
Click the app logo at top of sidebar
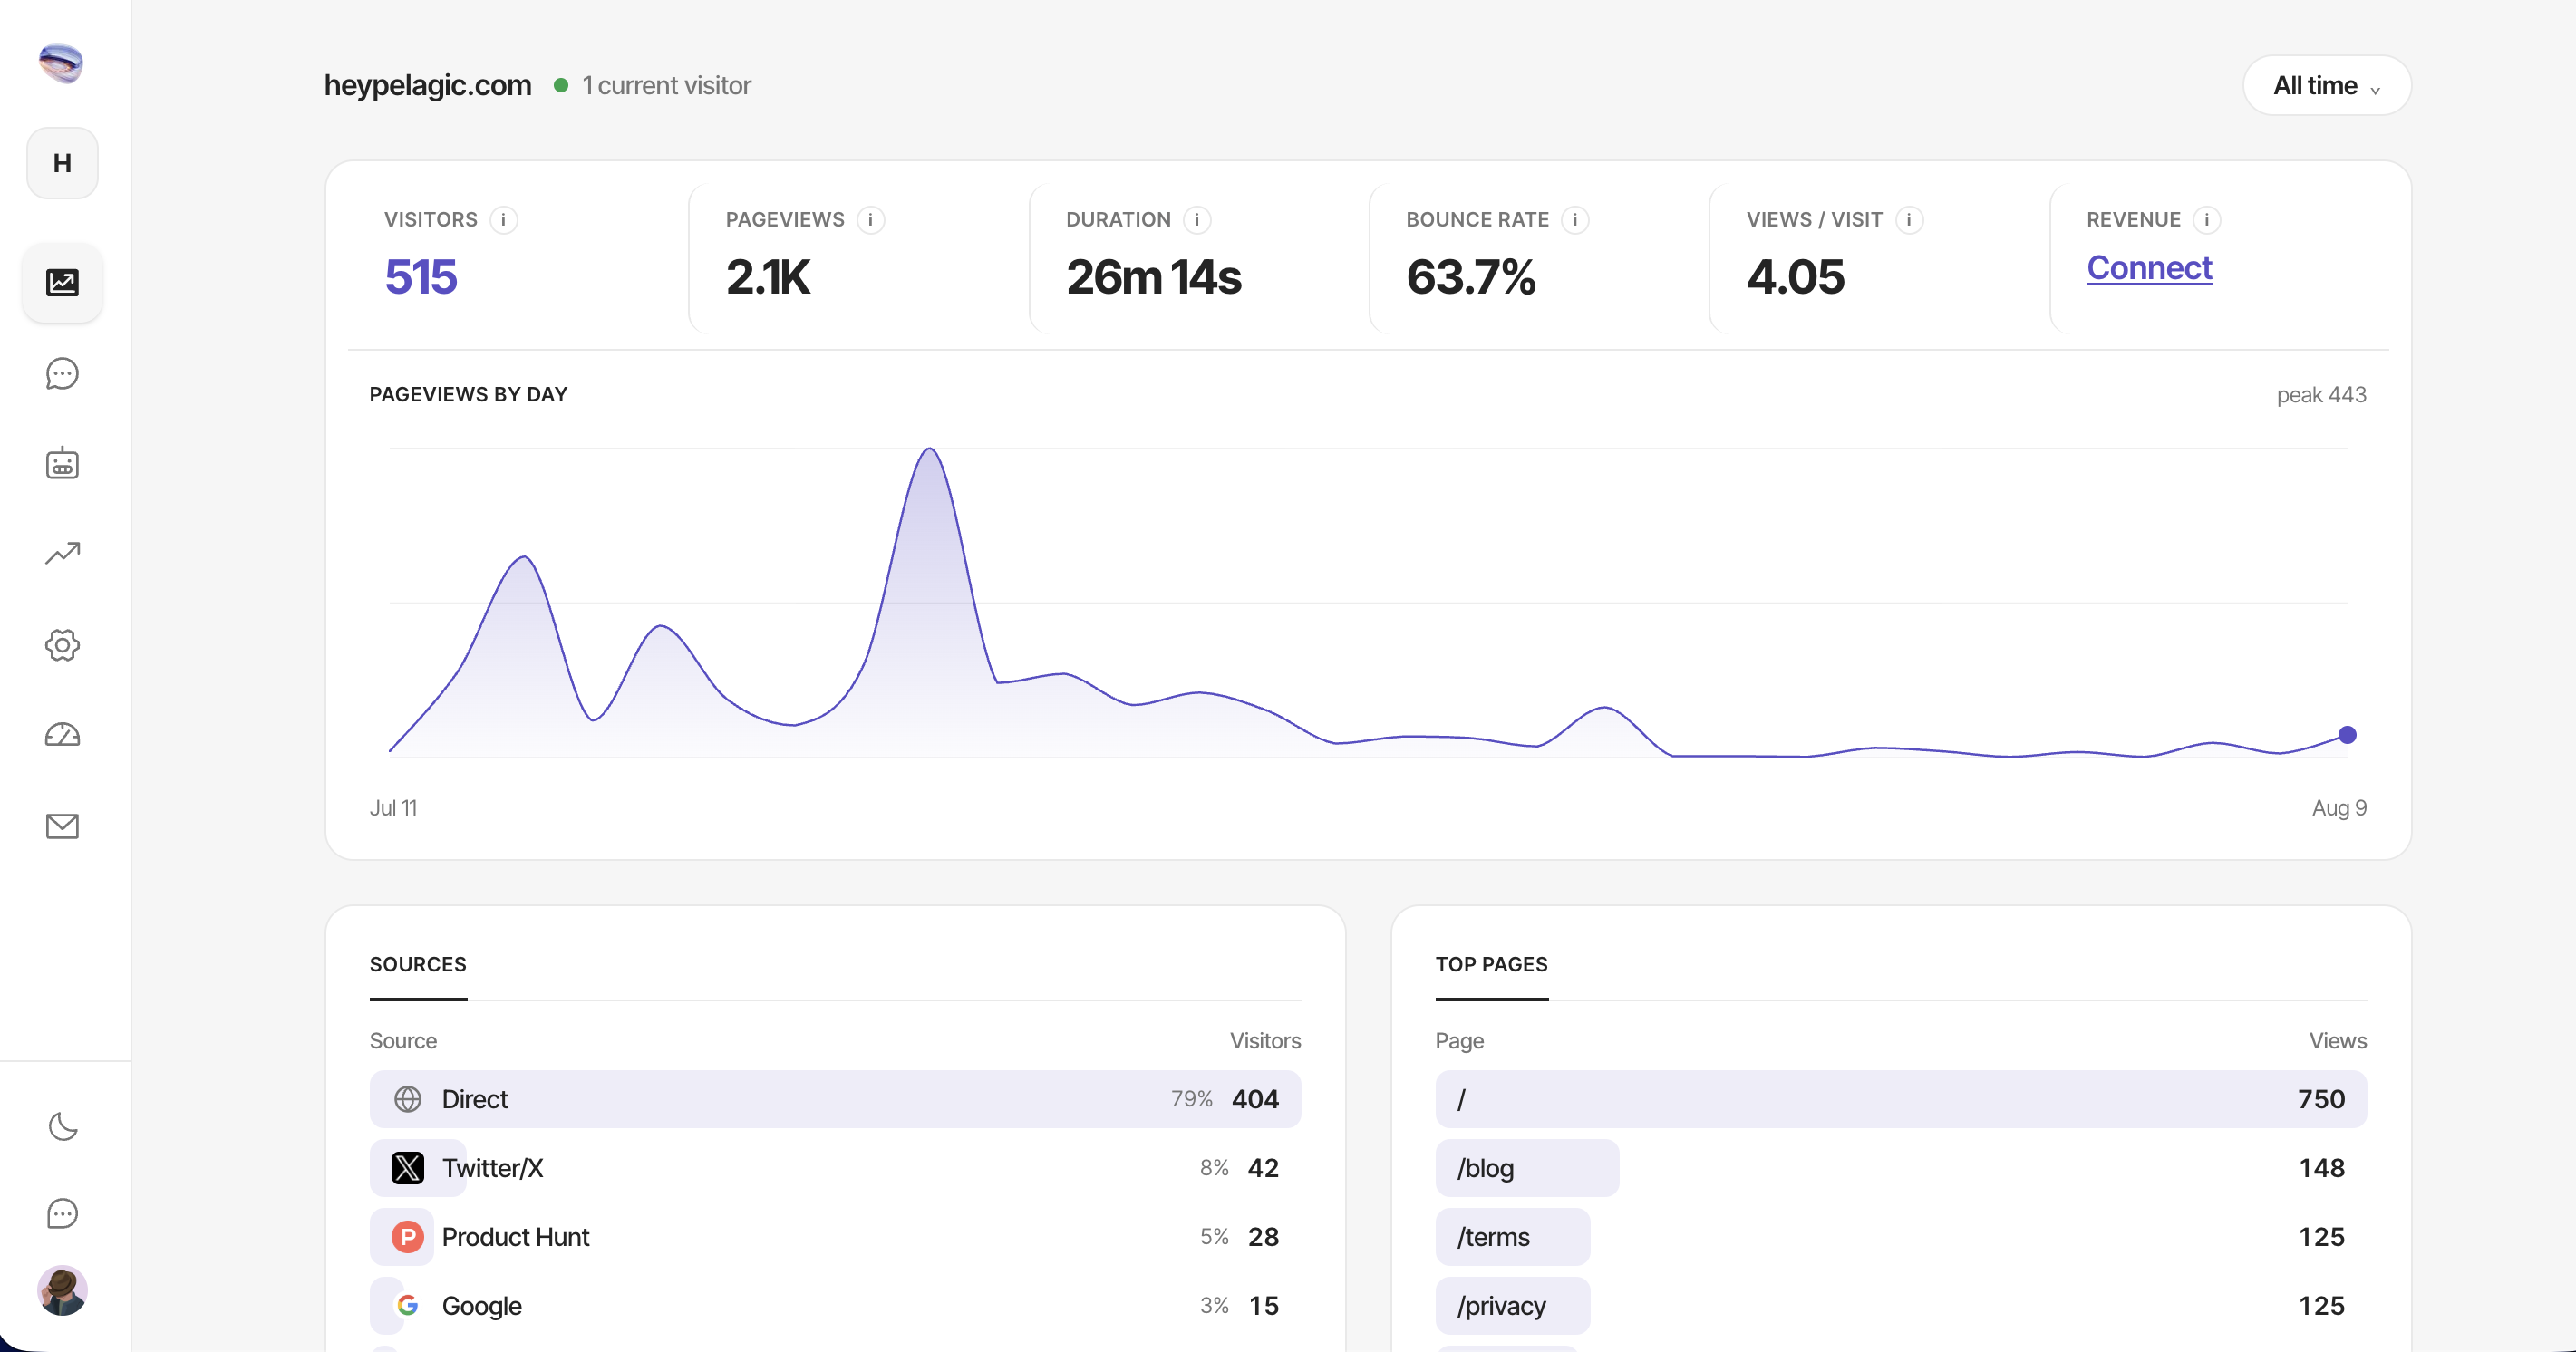[x=61, y=63]
